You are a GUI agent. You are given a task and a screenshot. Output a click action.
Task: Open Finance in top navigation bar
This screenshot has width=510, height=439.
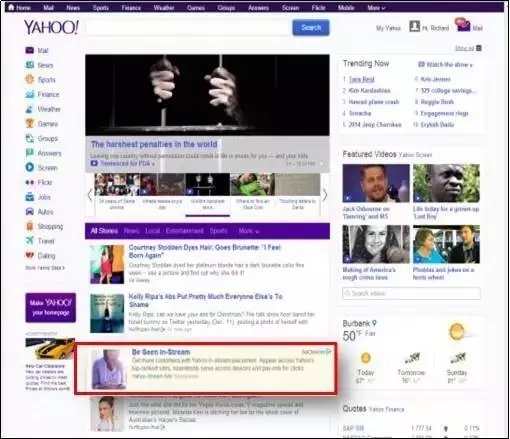pos(131,8)
